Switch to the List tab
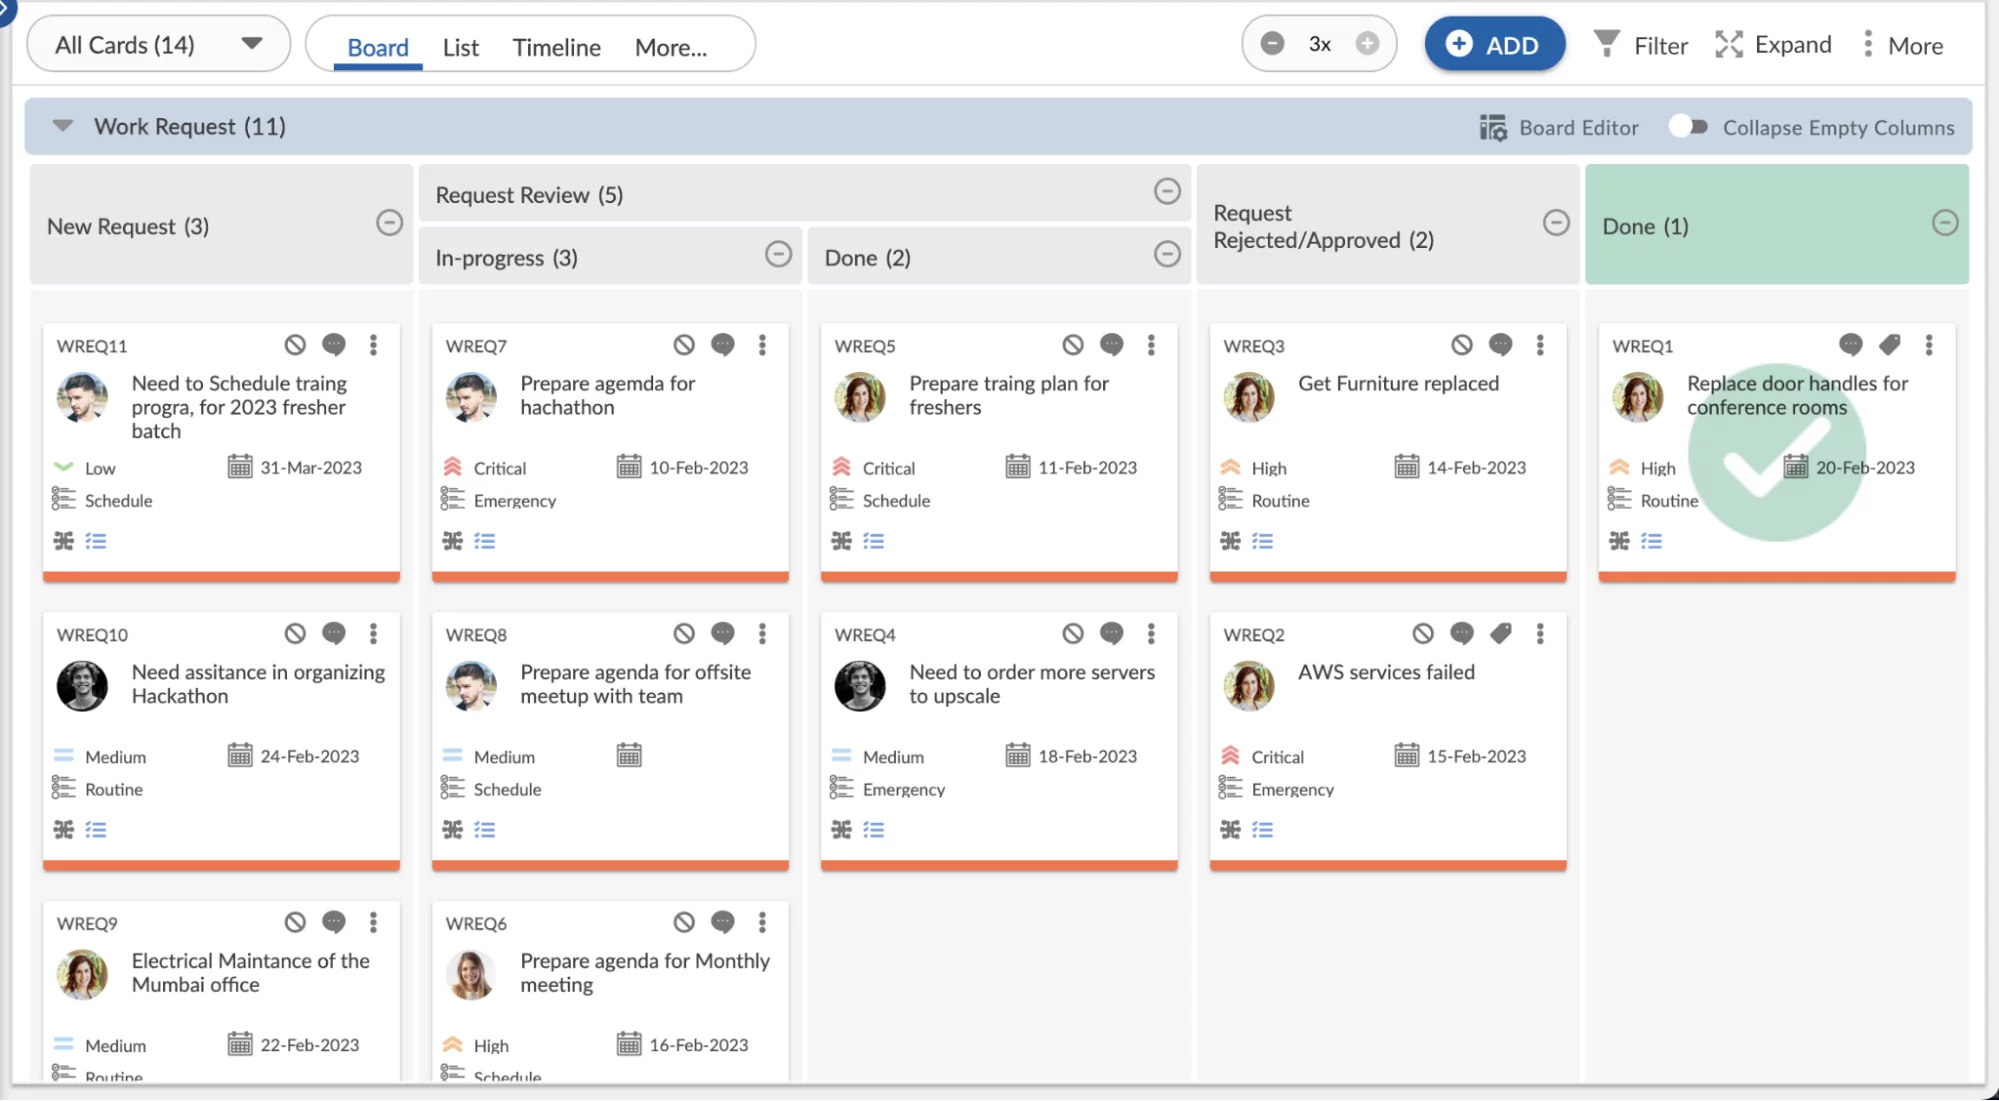 460,47
